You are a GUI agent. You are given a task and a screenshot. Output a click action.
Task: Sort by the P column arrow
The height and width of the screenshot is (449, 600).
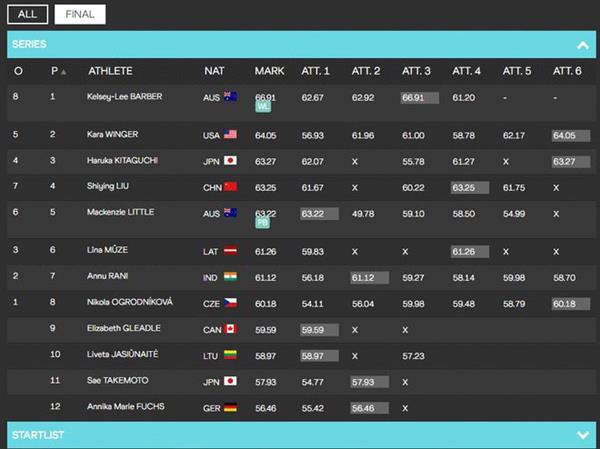[x=64, y=72]
